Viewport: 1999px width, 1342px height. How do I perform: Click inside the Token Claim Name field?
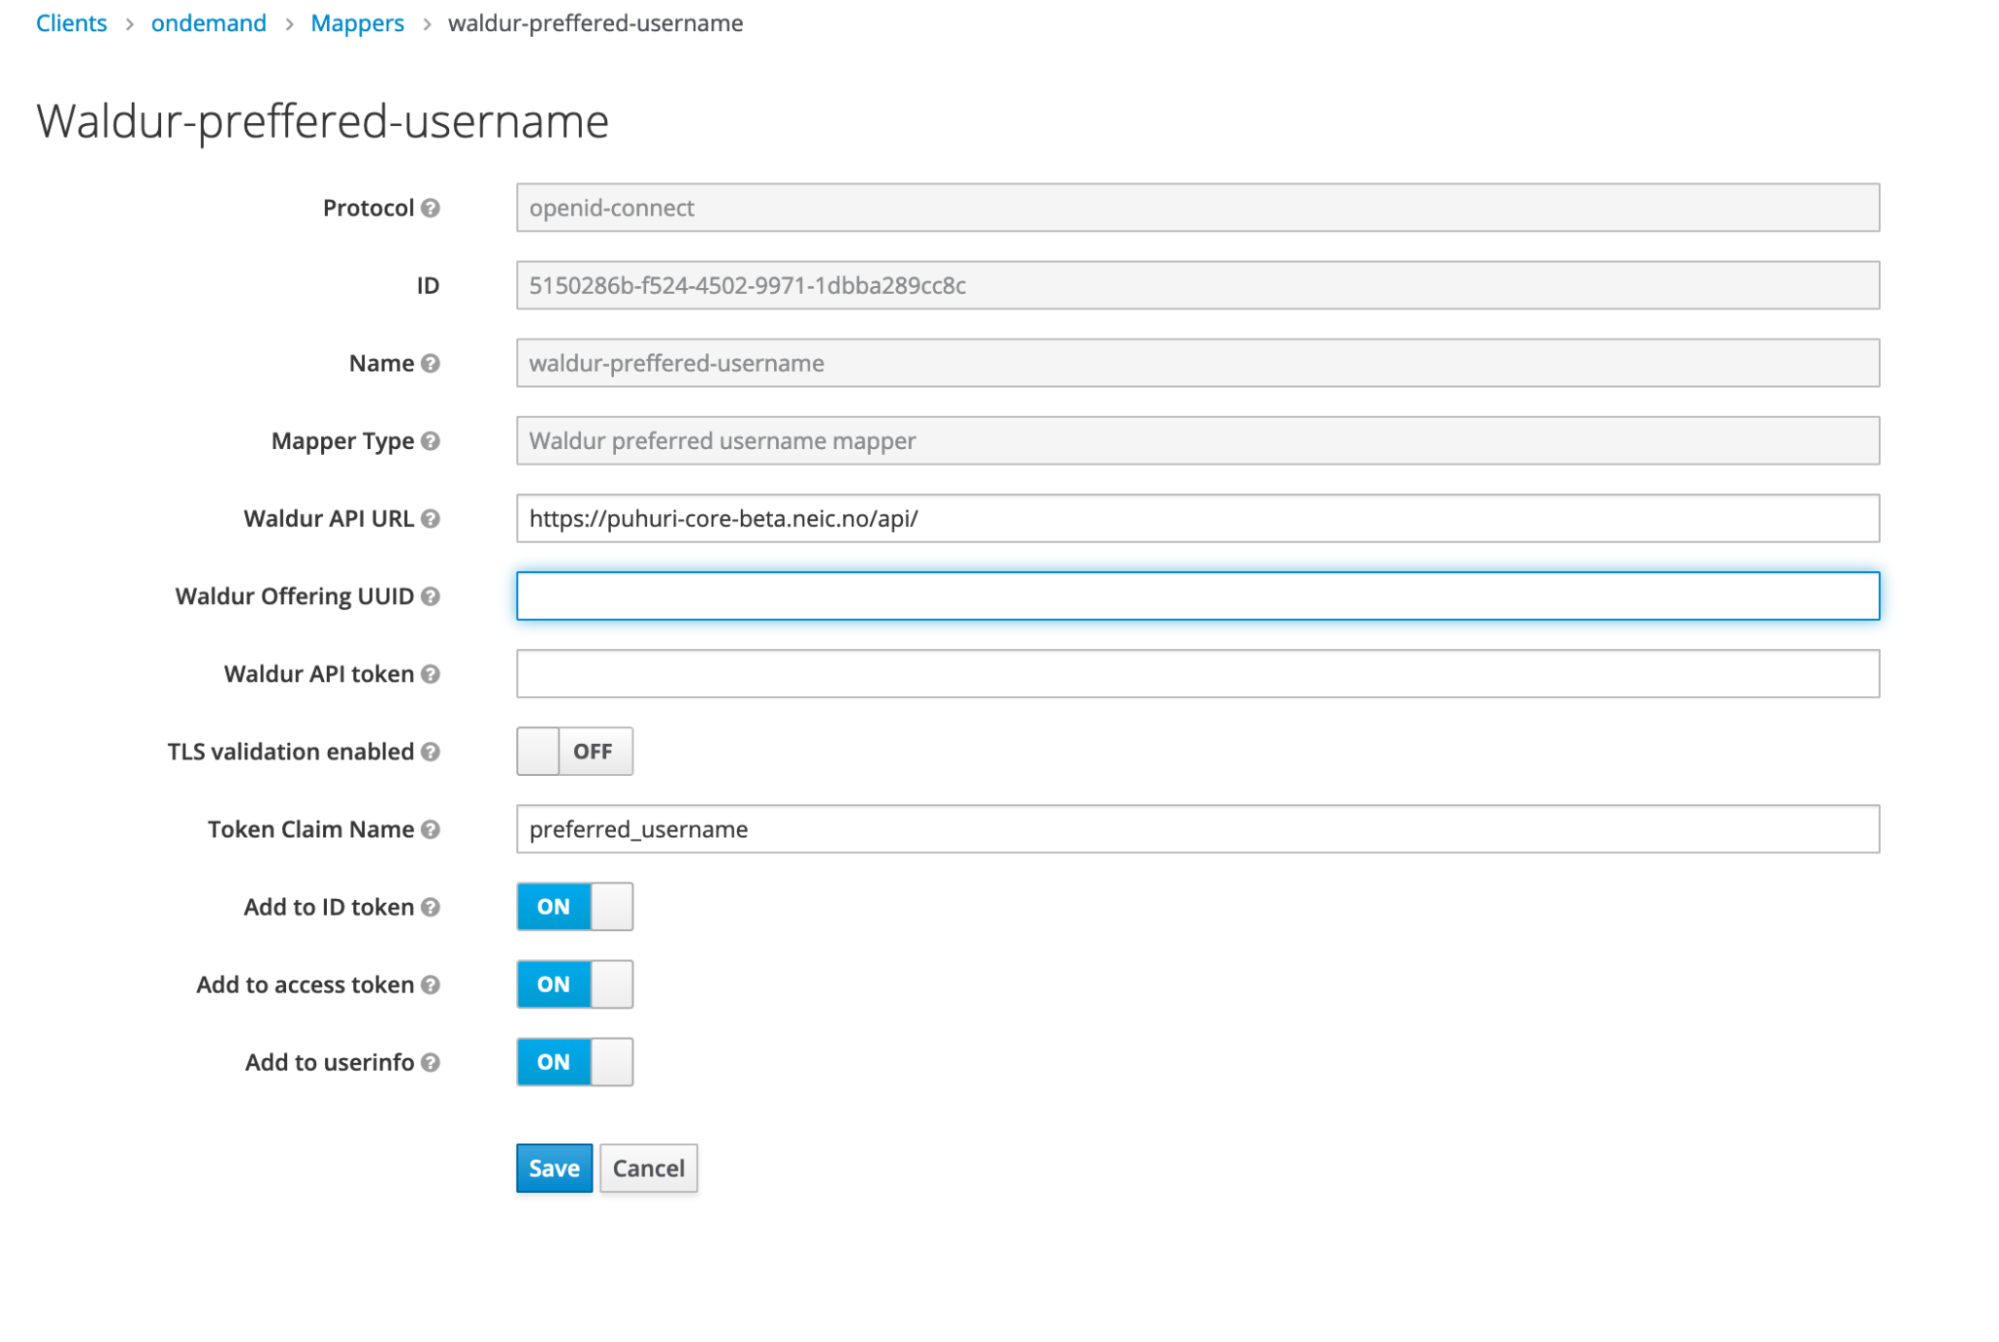[1197, 829]
